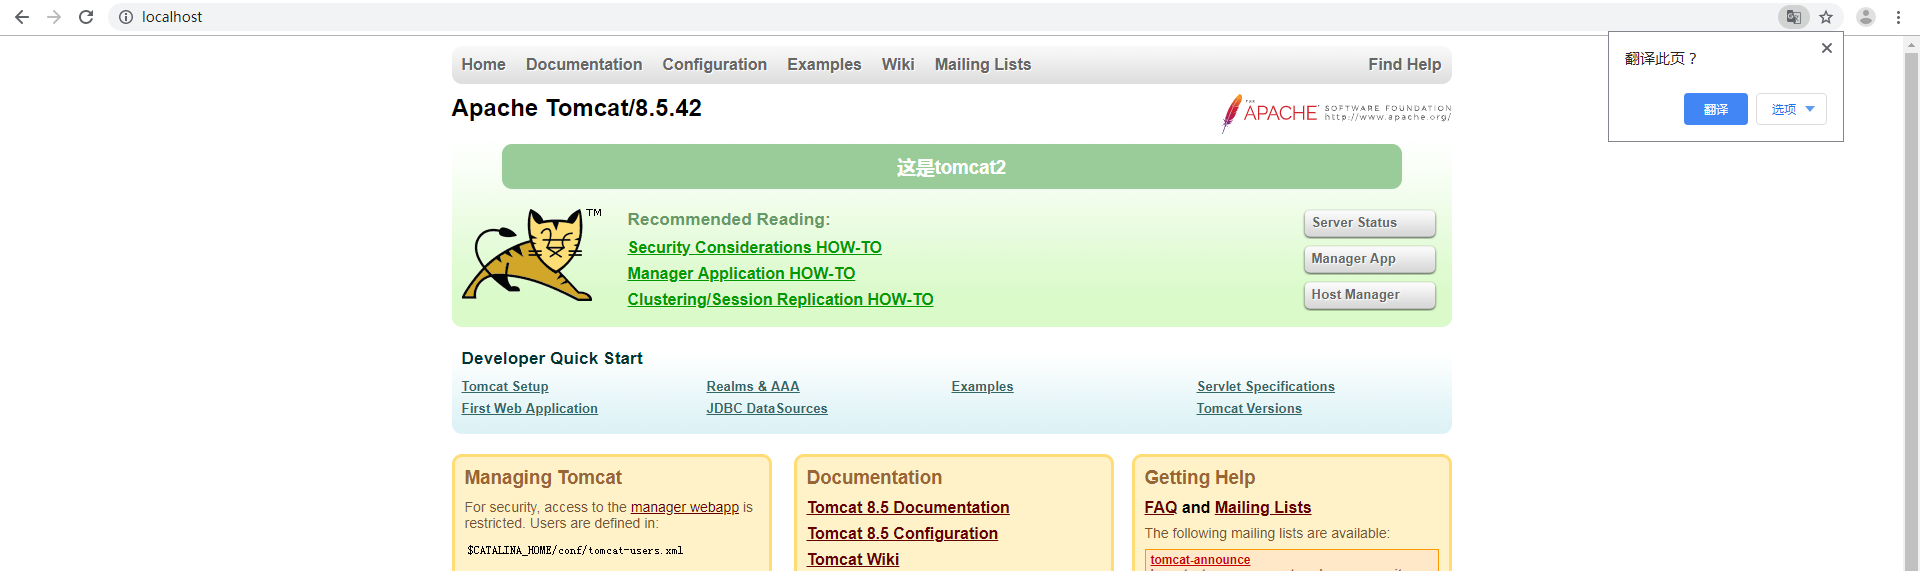Viewport: 1920px width, 571px height.
Task: Click the address bar showing localhost
Action: (x=940, y=17)
